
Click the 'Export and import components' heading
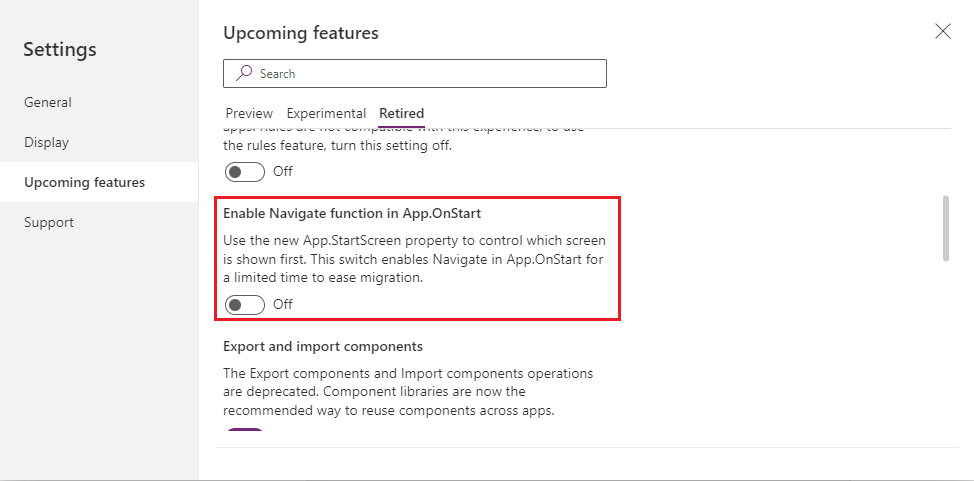(x=323, y=346)
